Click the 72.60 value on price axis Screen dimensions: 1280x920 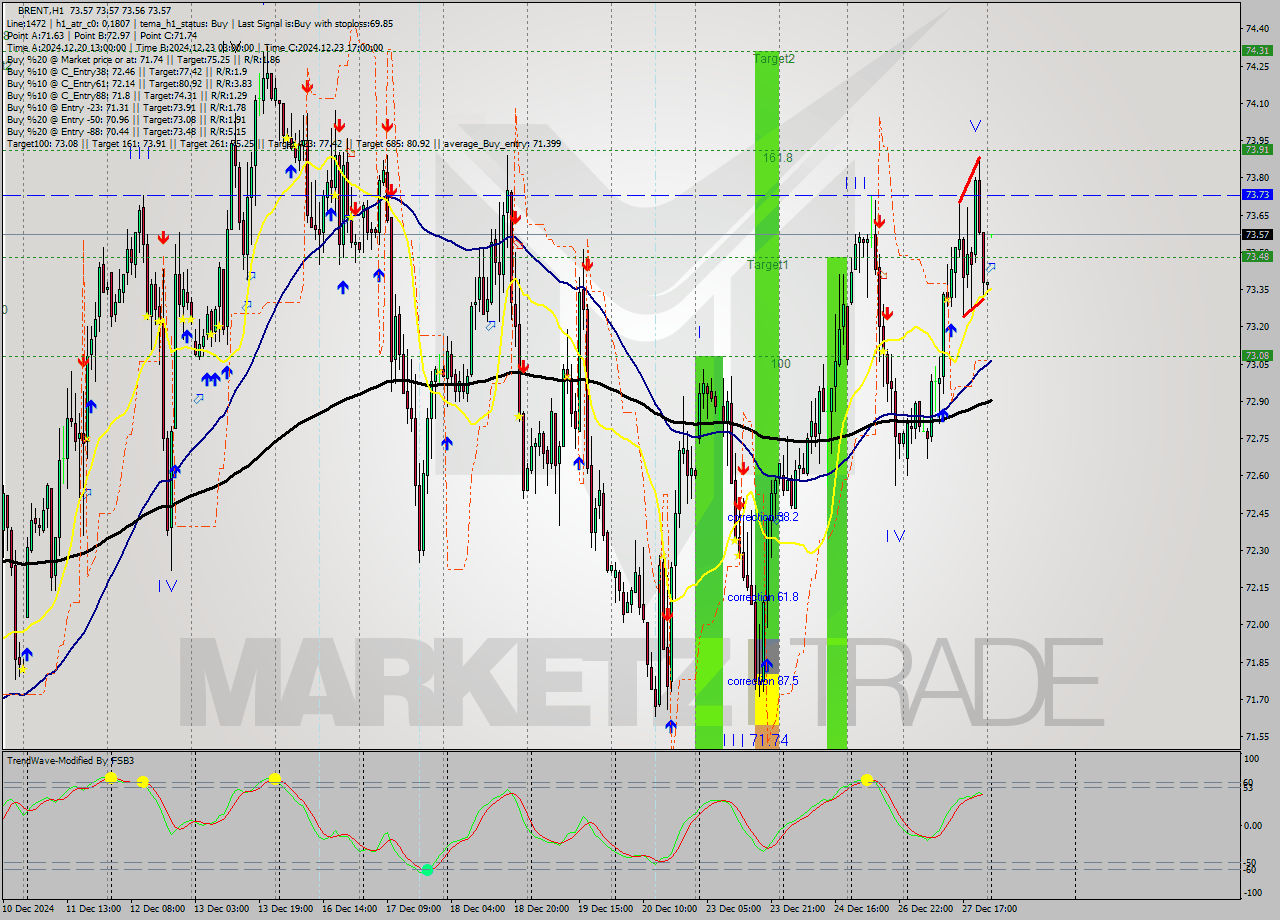click(x=1257, y=476)
